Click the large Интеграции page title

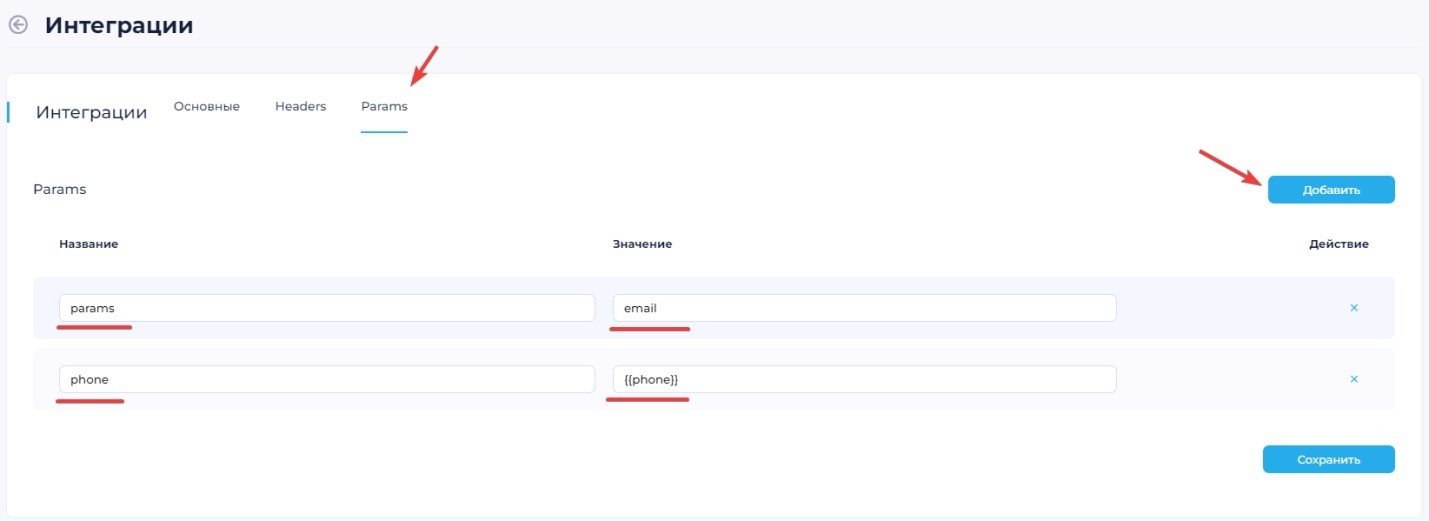(119, 26)
